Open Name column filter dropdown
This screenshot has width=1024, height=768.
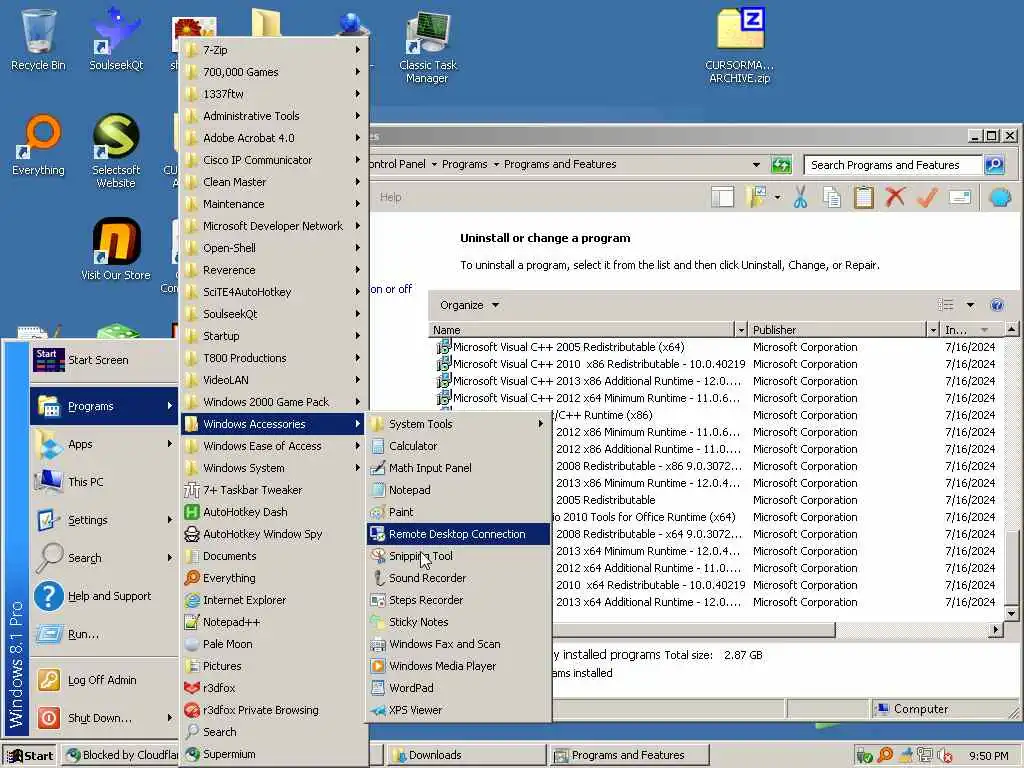tap(741, 330)
